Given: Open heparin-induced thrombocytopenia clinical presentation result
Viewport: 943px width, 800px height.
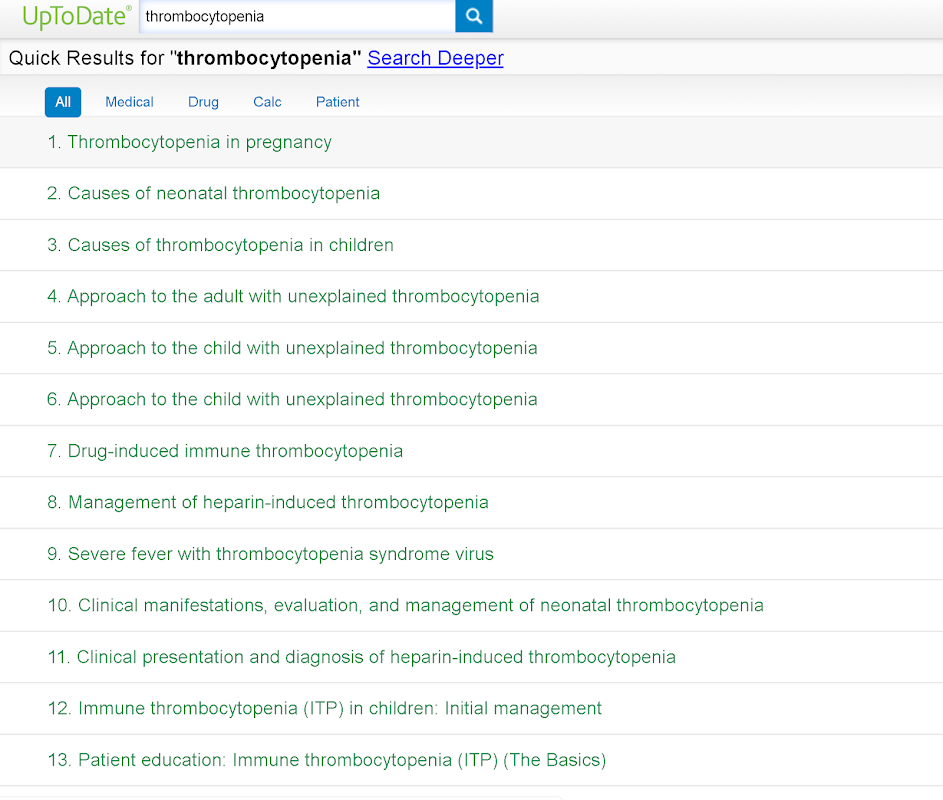Looking at the screenshot, I should pos(376,657).
